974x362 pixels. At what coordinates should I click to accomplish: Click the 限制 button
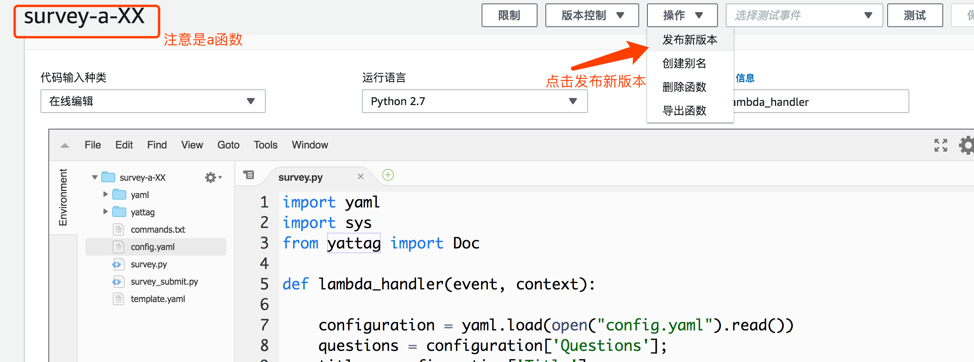509,16
